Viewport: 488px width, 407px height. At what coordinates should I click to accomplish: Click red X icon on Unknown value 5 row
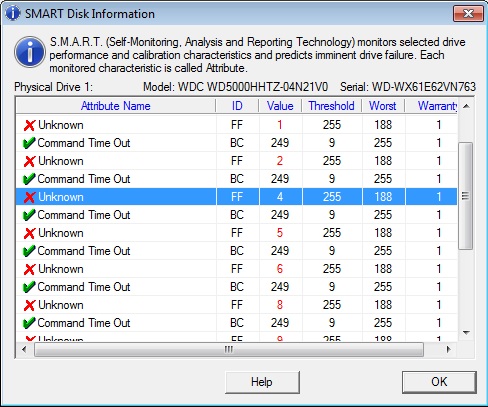29,233
